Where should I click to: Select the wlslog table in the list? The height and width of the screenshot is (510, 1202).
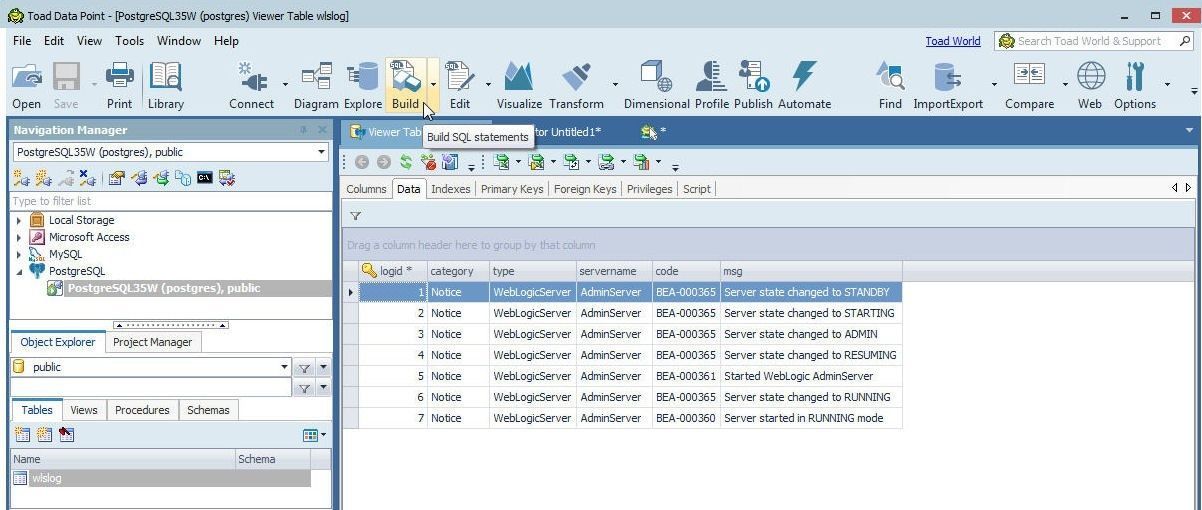coord(160,478)
